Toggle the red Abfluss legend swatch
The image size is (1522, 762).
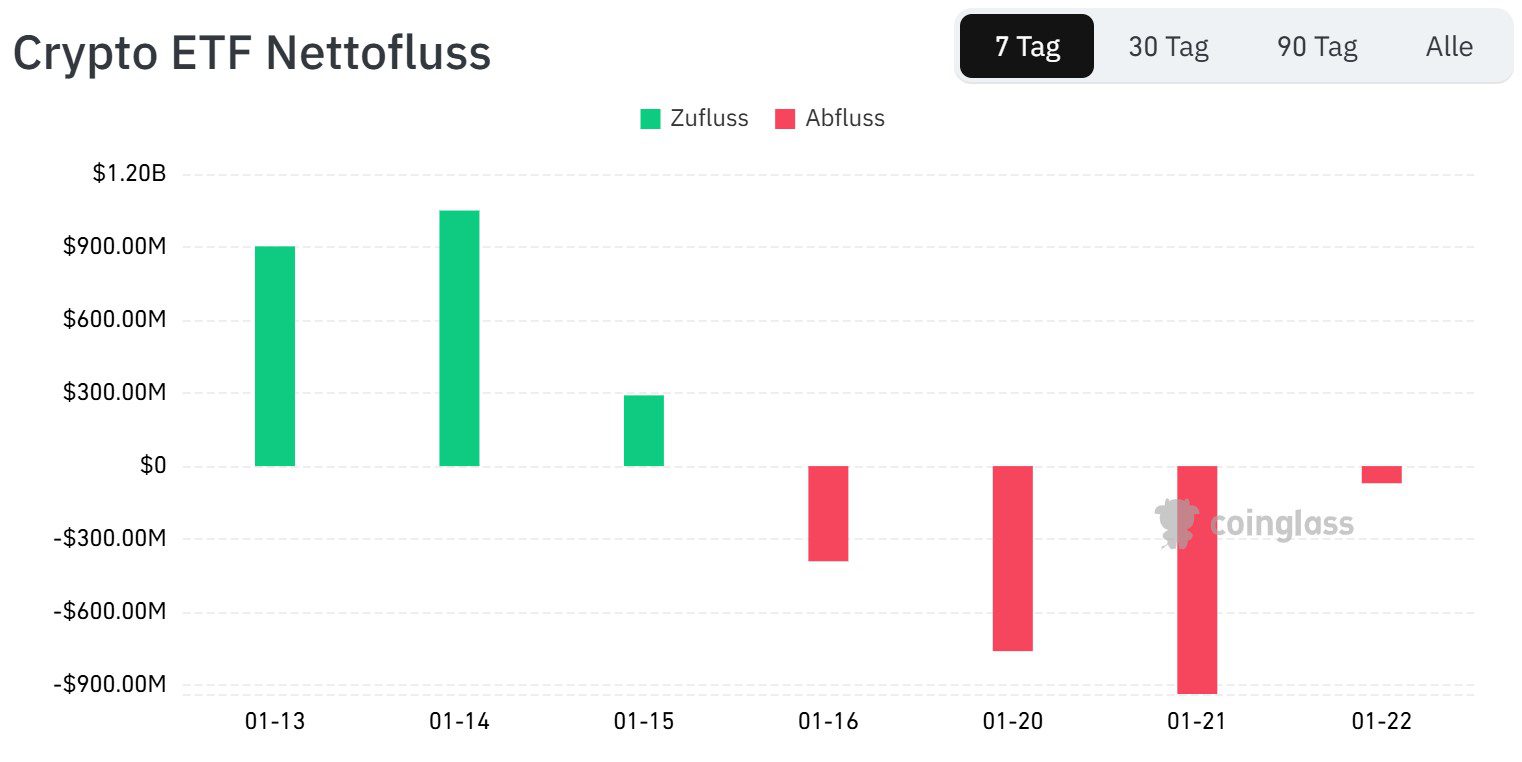(x=785, y=119)
